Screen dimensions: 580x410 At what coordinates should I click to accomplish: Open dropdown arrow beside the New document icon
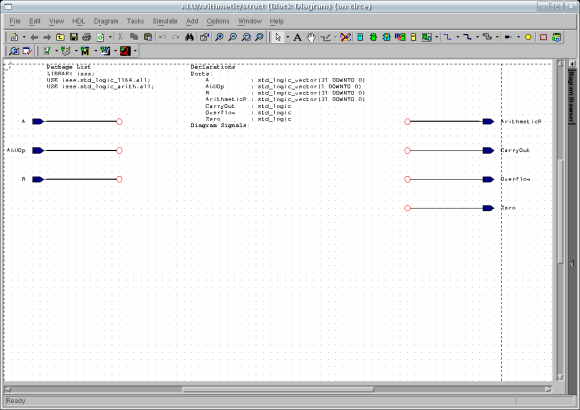(24, 37)
